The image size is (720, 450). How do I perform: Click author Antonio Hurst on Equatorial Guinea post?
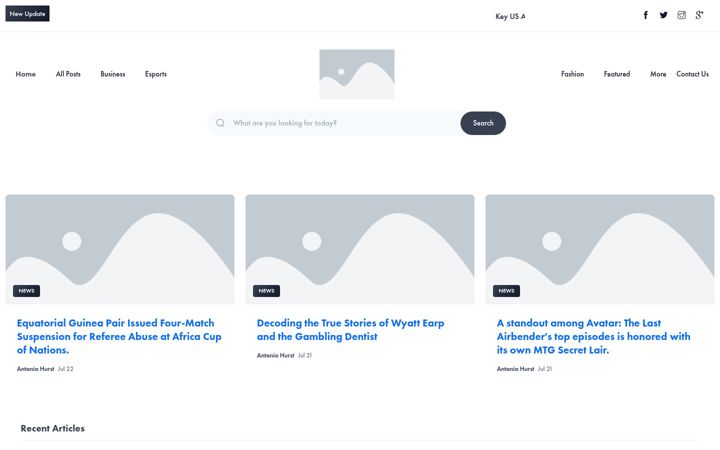35,369
